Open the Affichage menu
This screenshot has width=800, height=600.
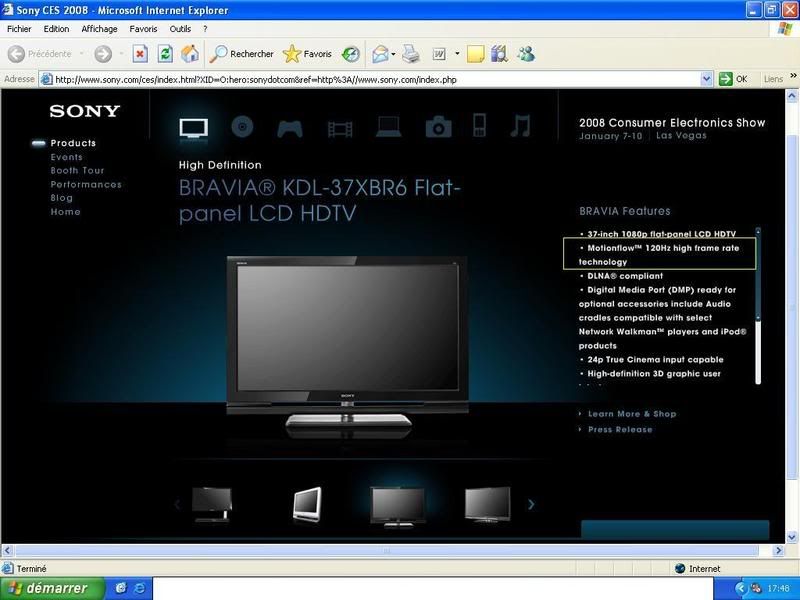pos(99,29)
